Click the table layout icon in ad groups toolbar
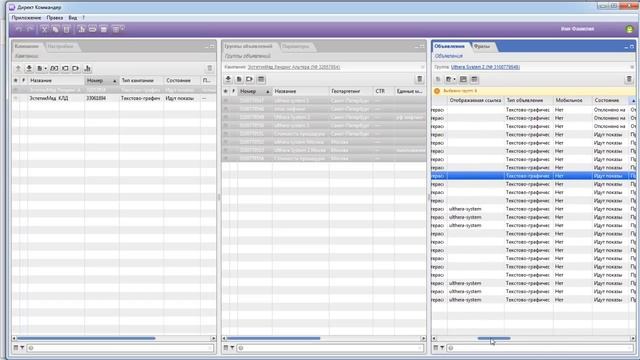Screen dimensions: 640x360 [x=261, y=79]
